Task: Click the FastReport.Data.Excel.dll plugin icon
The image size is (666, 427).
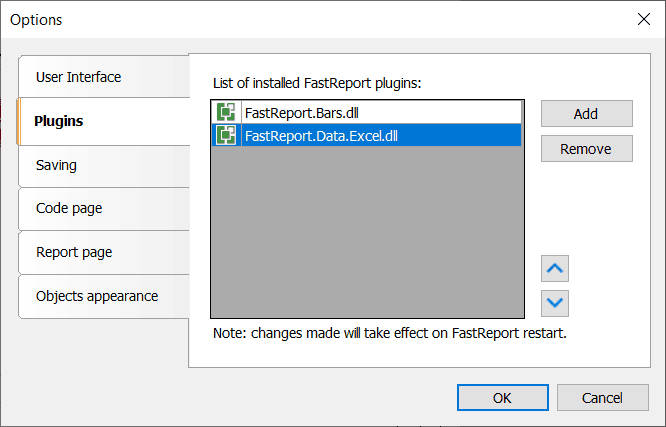Action: click(226, 135)
